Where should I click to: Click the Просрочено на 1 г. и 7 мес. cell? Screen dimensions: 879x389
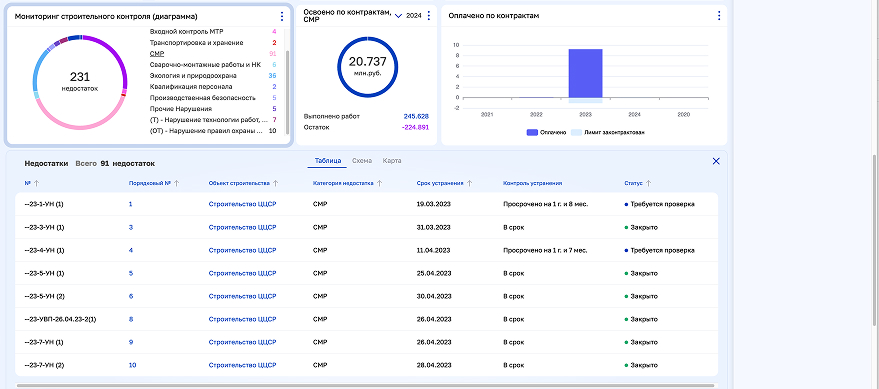click(x=545, y=250)
